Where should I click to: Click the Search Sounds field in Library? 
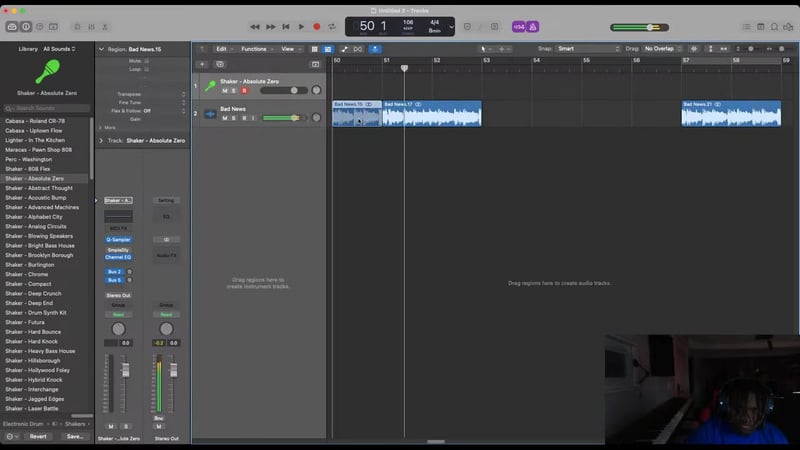(46, 108)
